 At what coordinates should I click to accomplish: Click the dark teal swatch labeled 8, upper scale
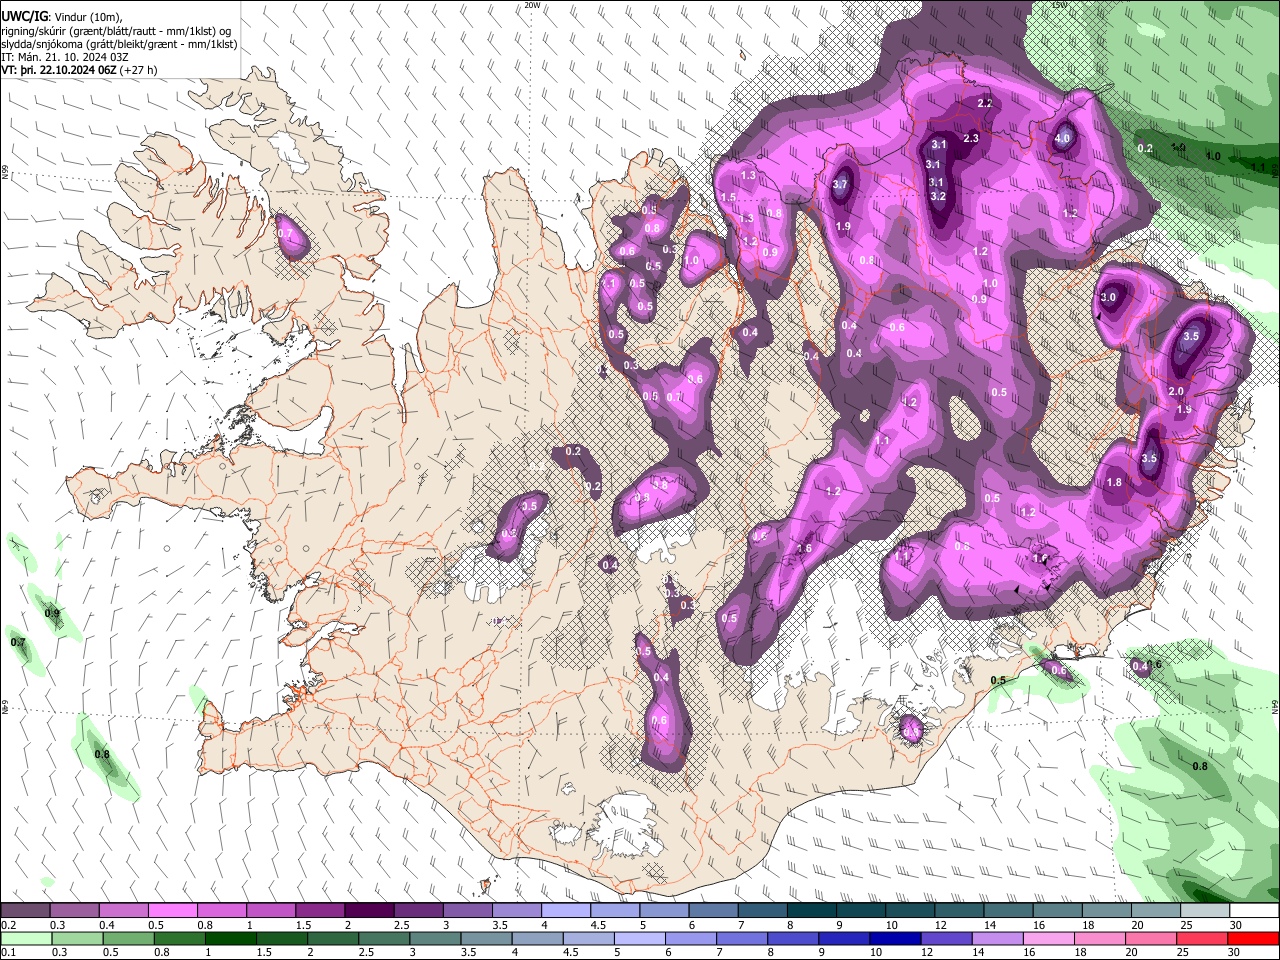coord(811,910)
